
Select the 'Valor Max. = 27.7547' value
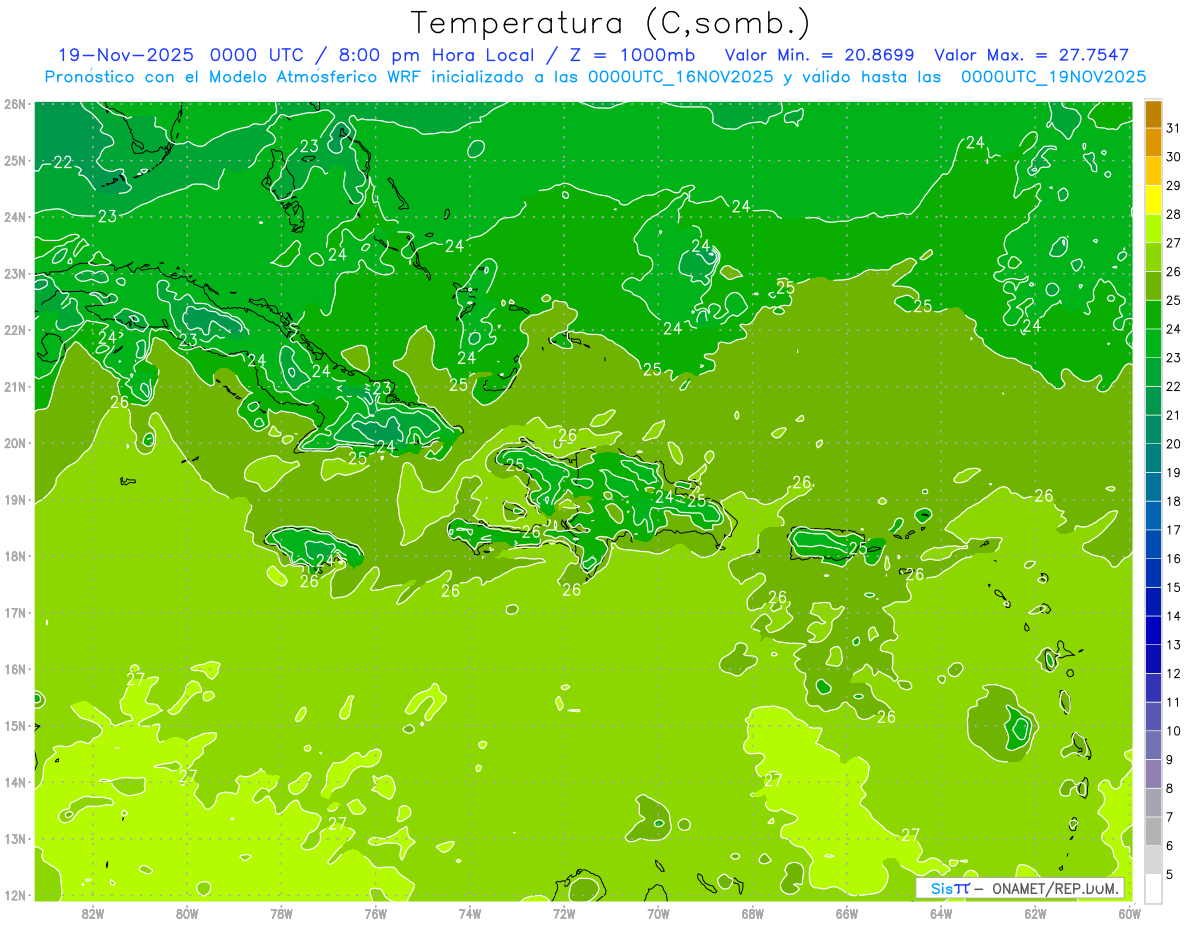point(1031,55)
